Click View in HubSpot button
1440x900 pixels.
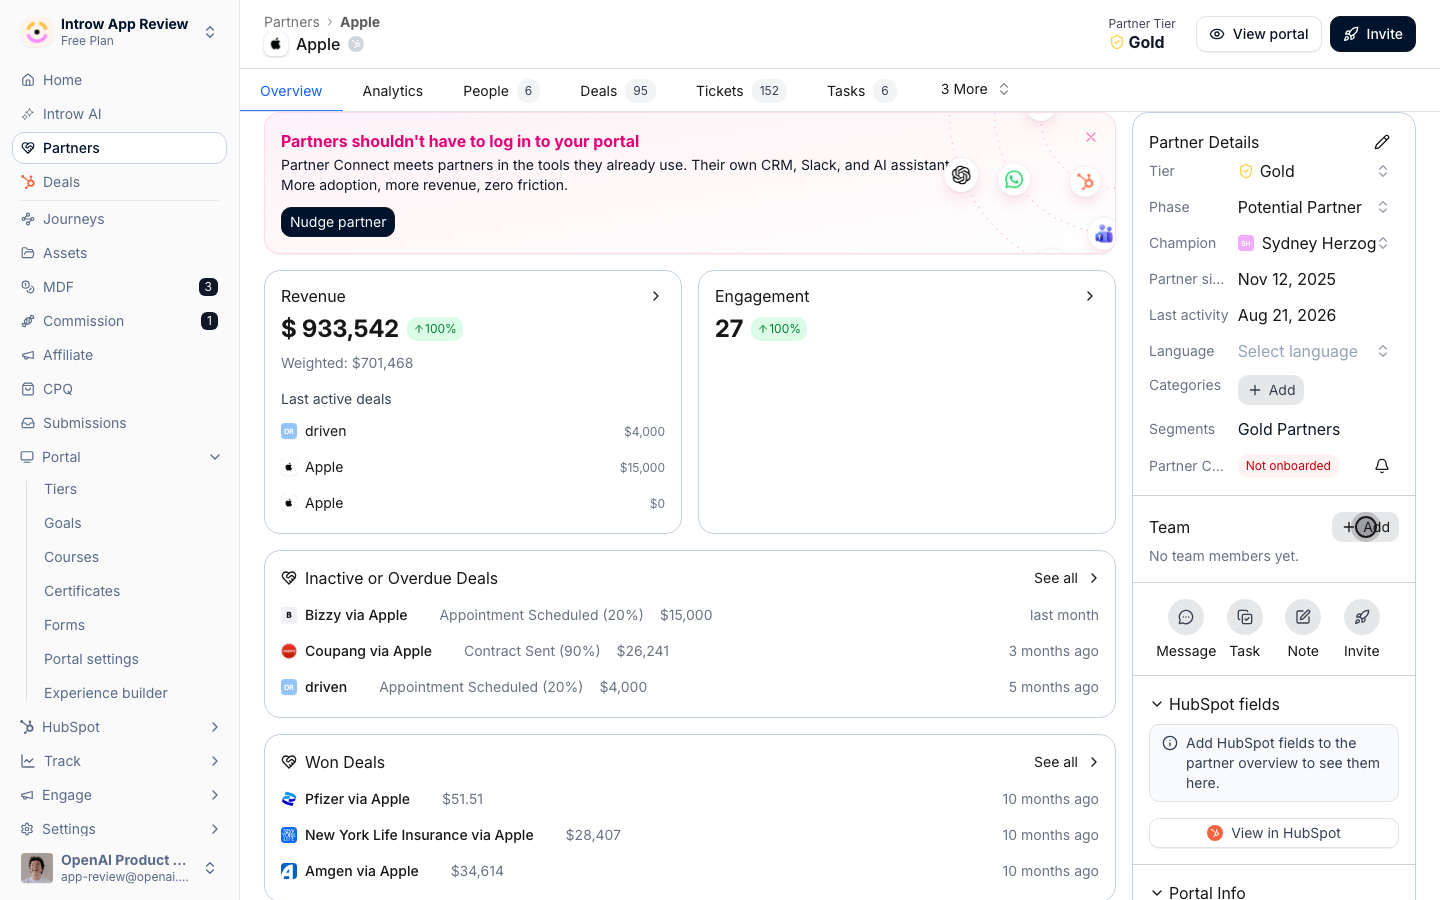pyautogui.click(x=1274, y=833)
